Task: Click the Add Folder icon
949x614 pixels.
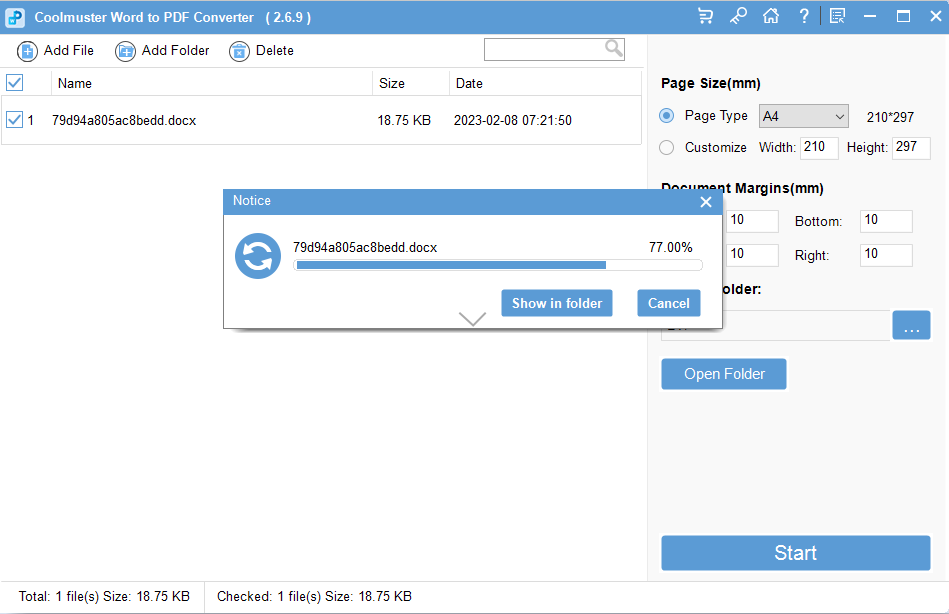Action: point(125,51)
